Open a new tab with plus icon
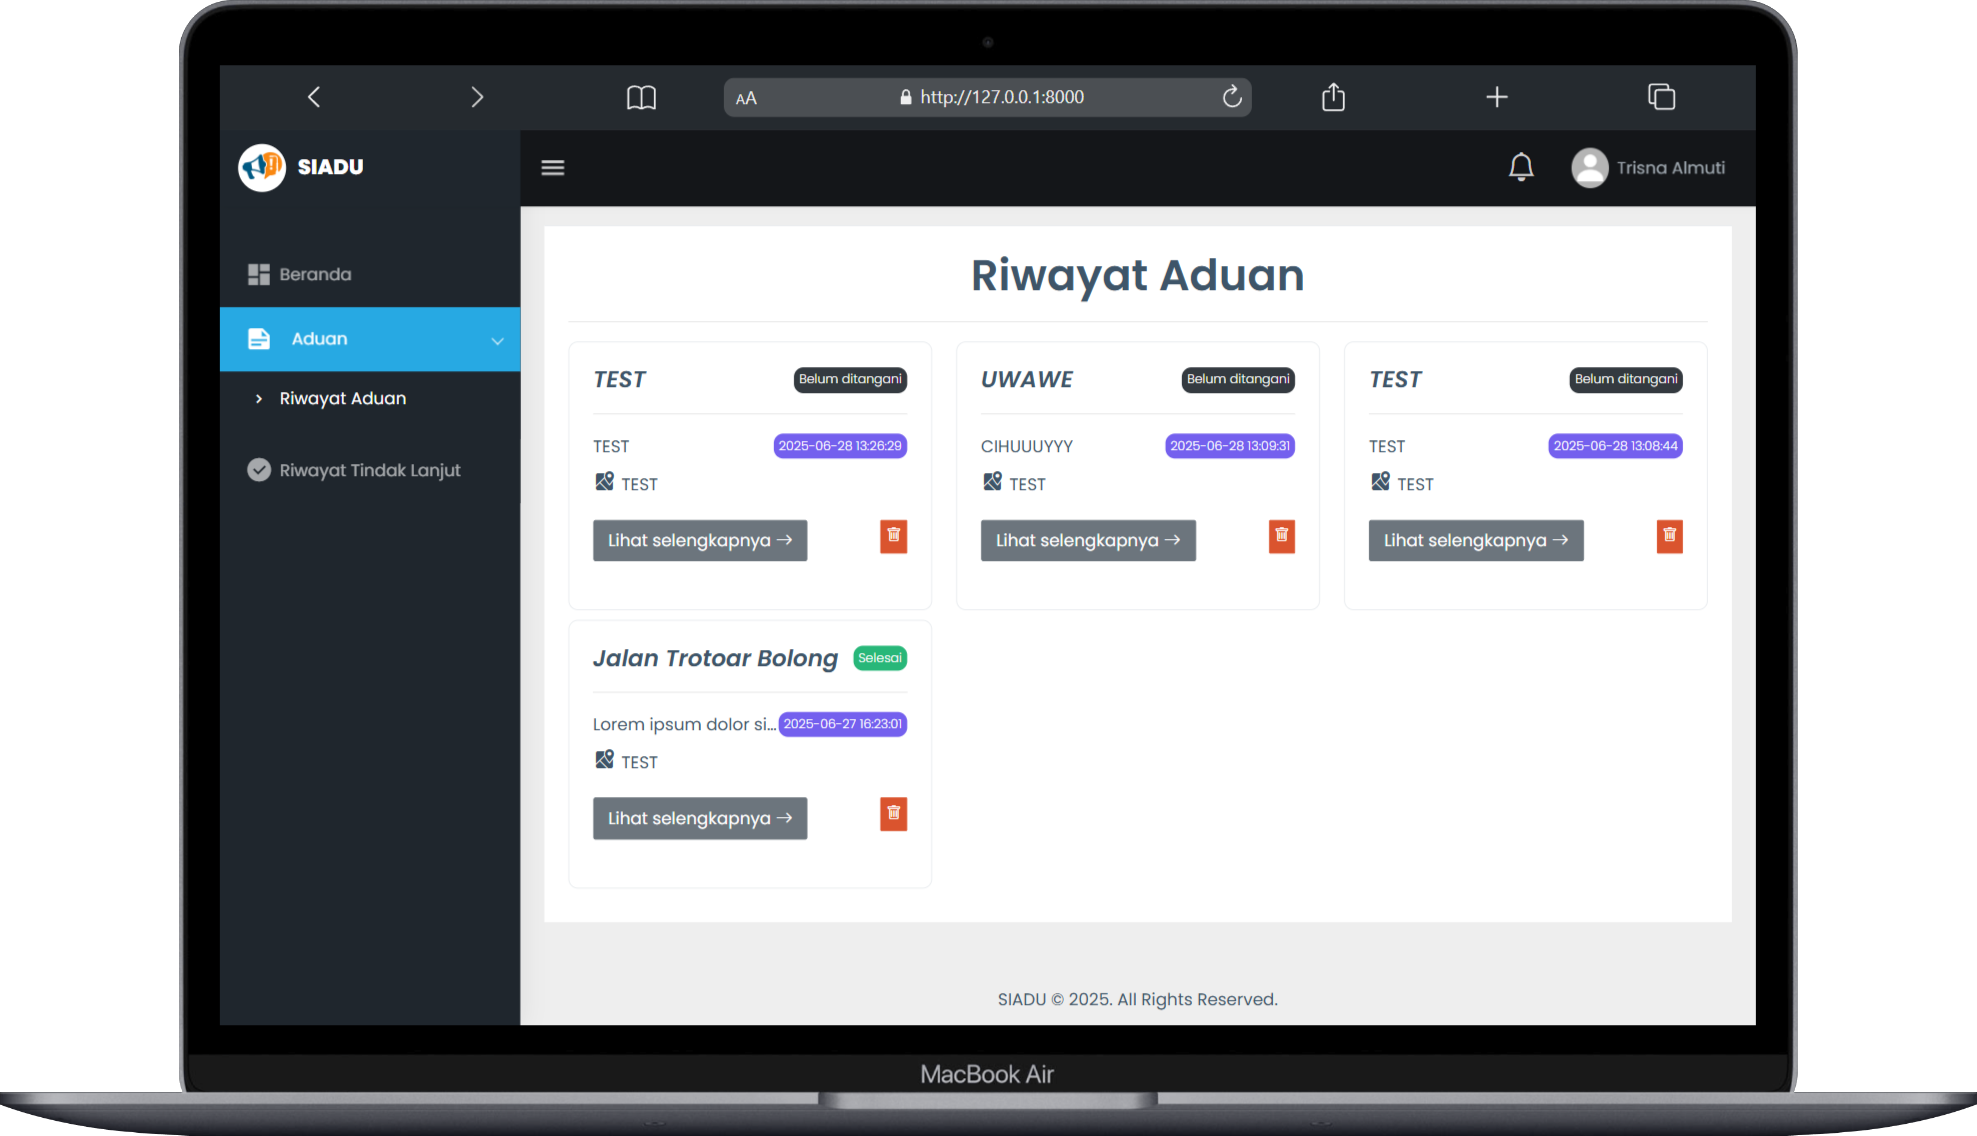1977x1136 pixels. [x=1496, y=97]
